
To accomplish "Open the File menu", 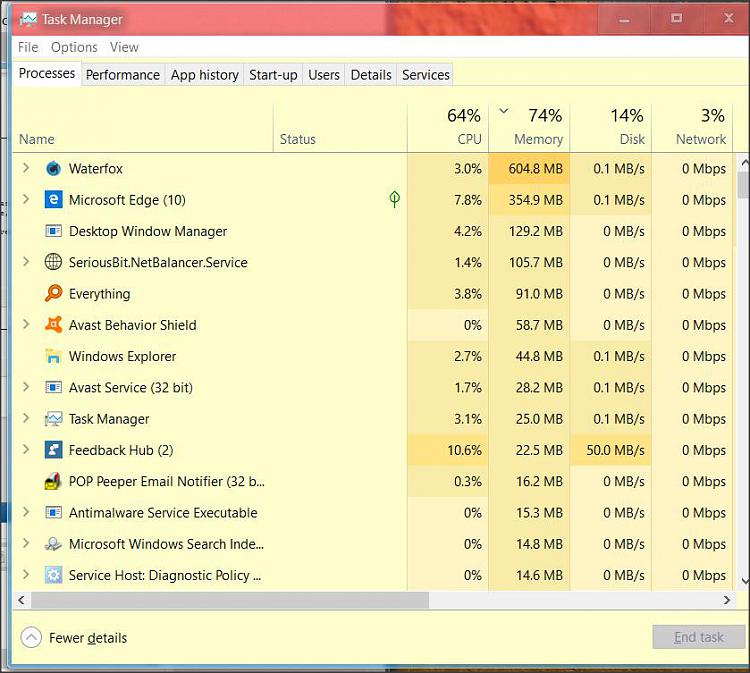I will (28, 47).
